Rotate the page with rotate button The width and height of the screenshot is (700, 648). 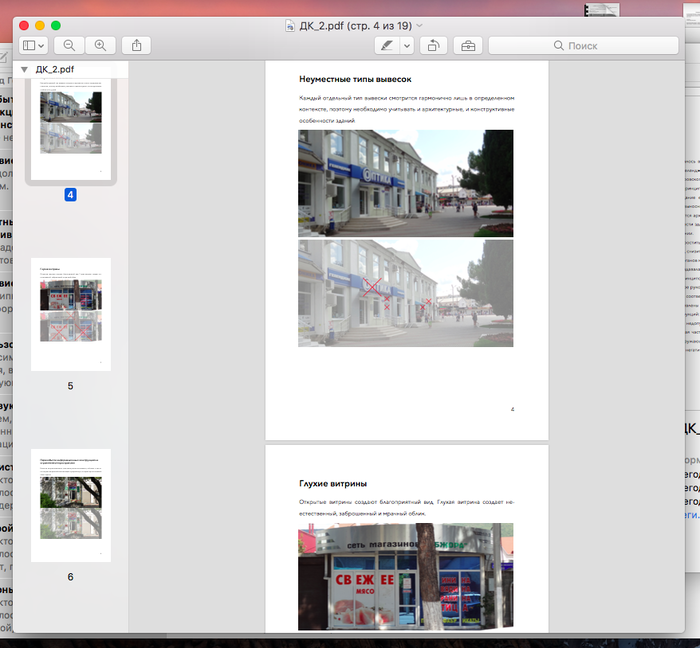click(433, 46)
